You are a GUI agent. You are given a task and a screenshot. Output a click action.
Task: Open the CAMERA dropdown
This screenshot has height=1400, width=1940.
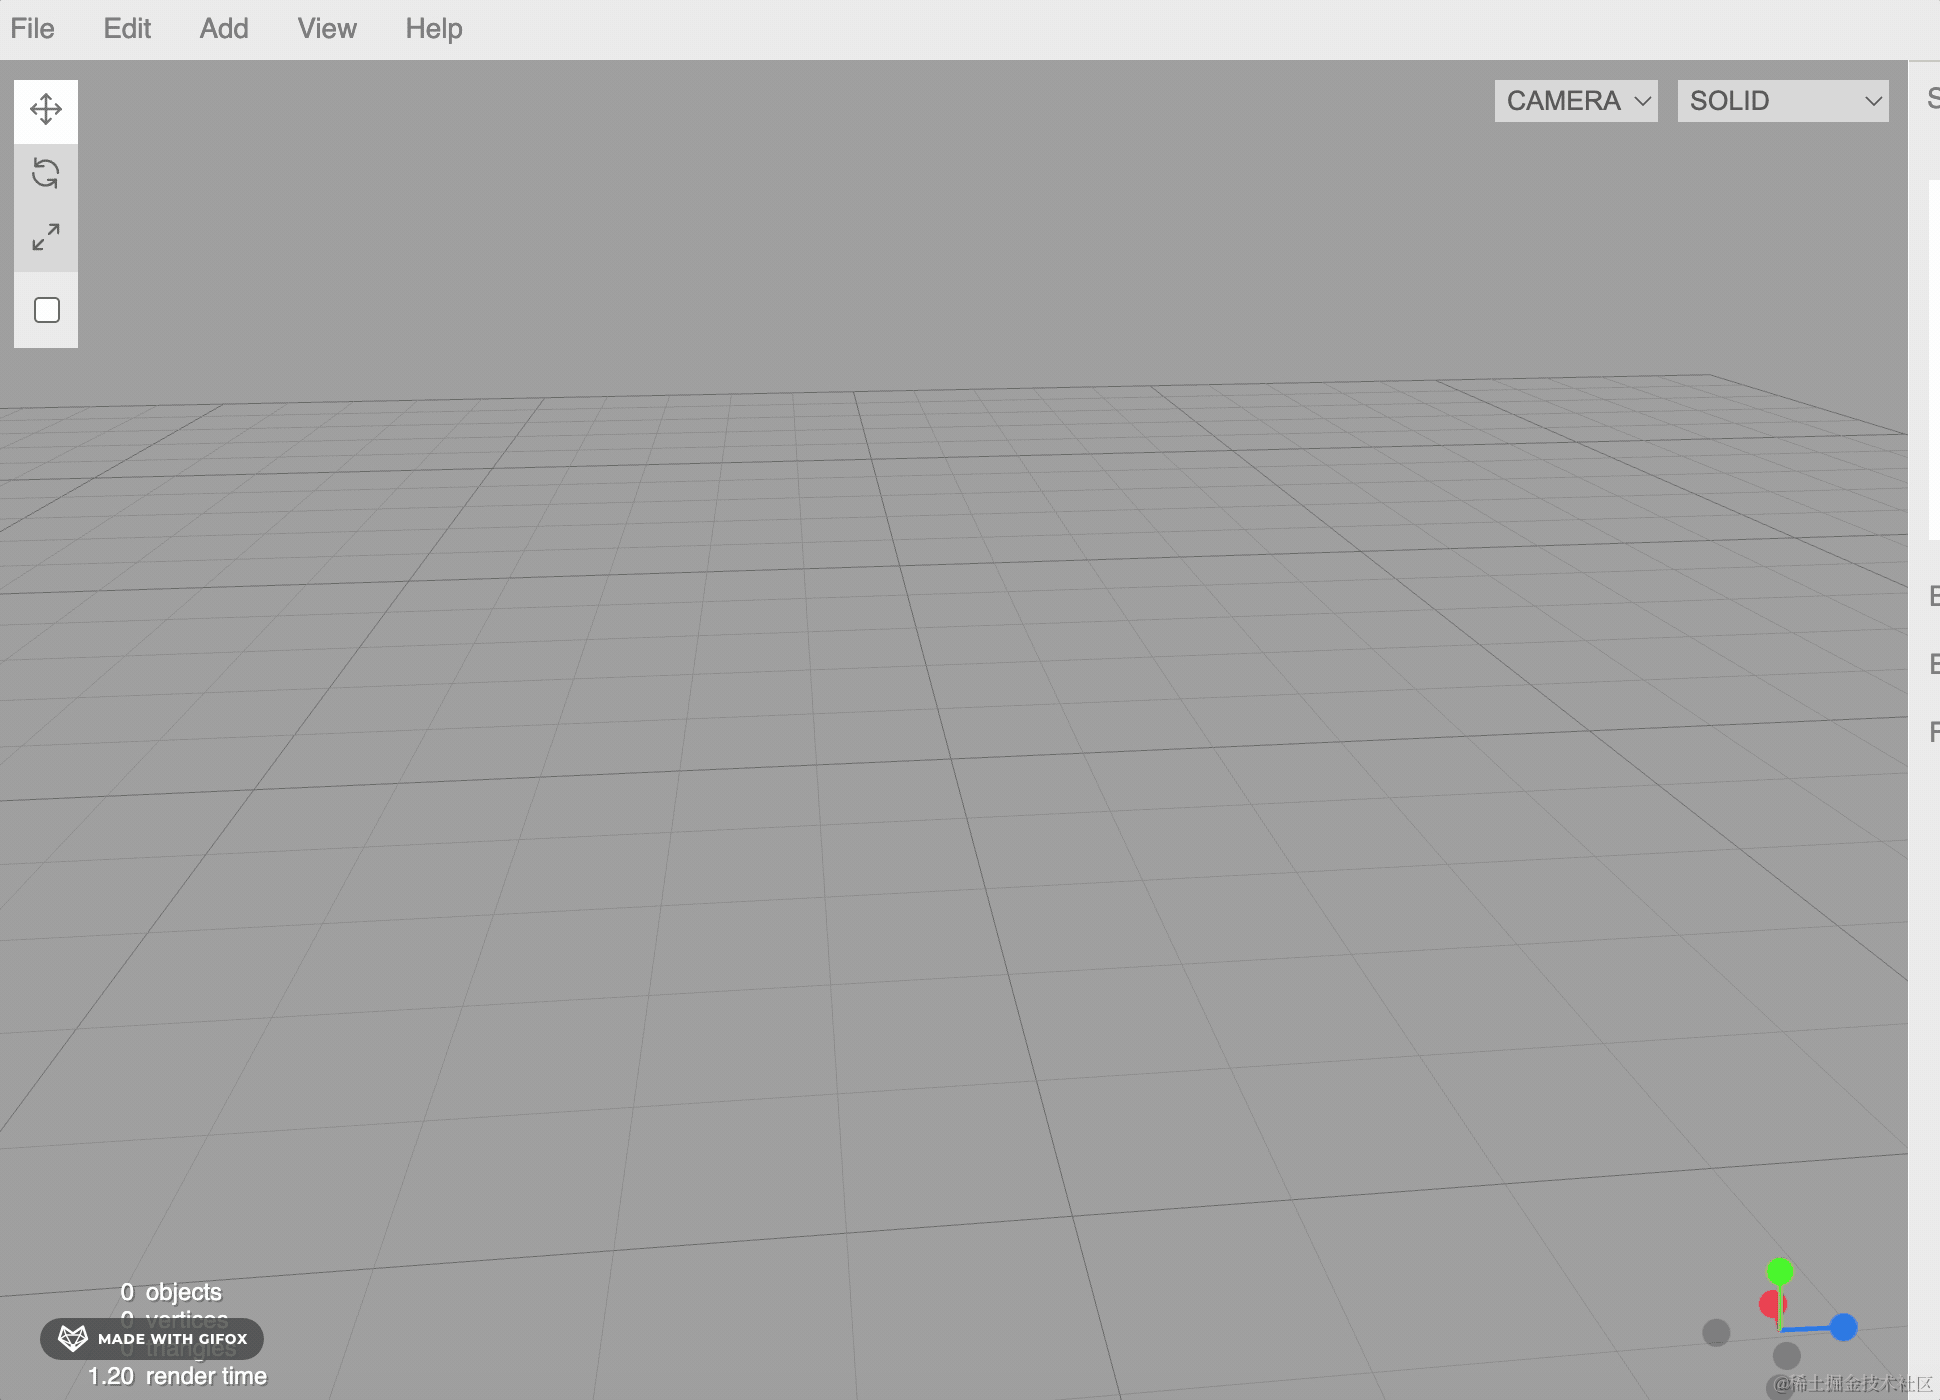click(x=1576, y=101)
